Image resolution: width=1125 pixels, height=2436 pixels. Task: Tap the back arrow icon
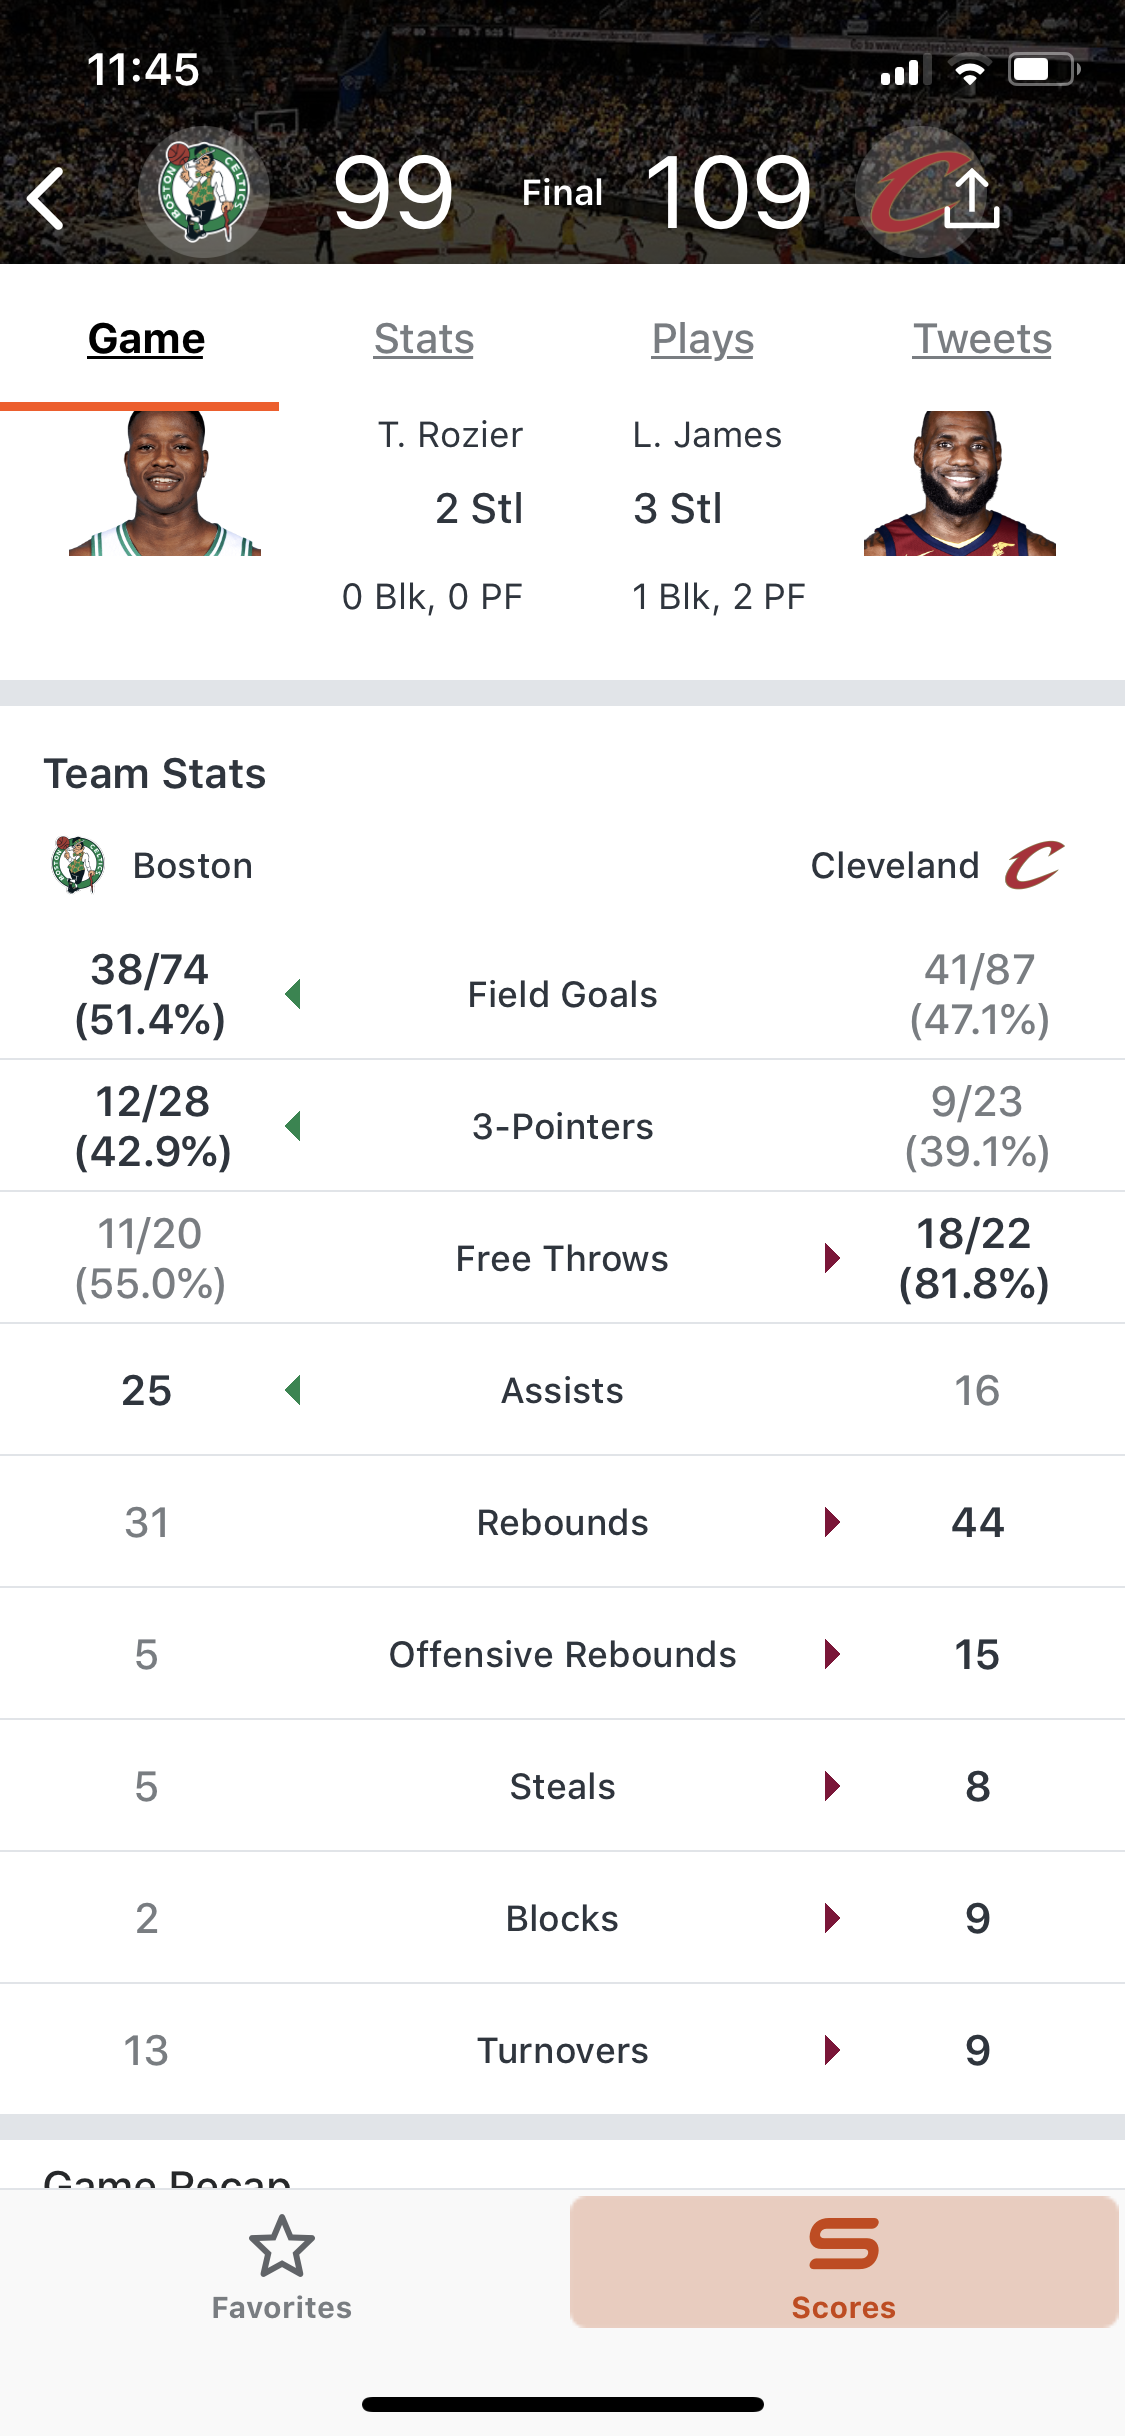click(46, 198)
